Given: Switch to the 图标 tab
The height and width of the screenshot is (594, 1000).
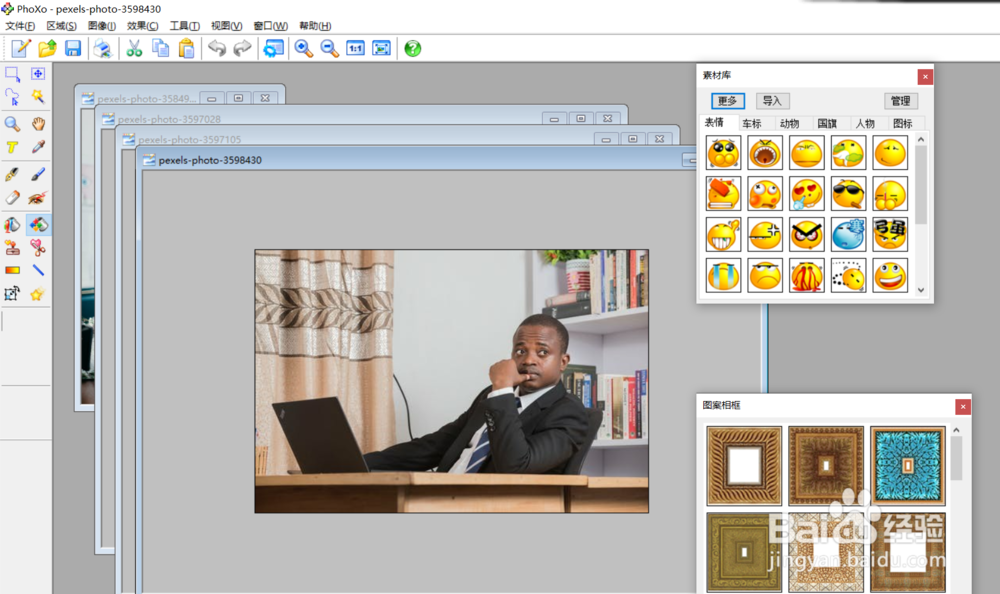Looking at the screenshot, I should (903, 124).
